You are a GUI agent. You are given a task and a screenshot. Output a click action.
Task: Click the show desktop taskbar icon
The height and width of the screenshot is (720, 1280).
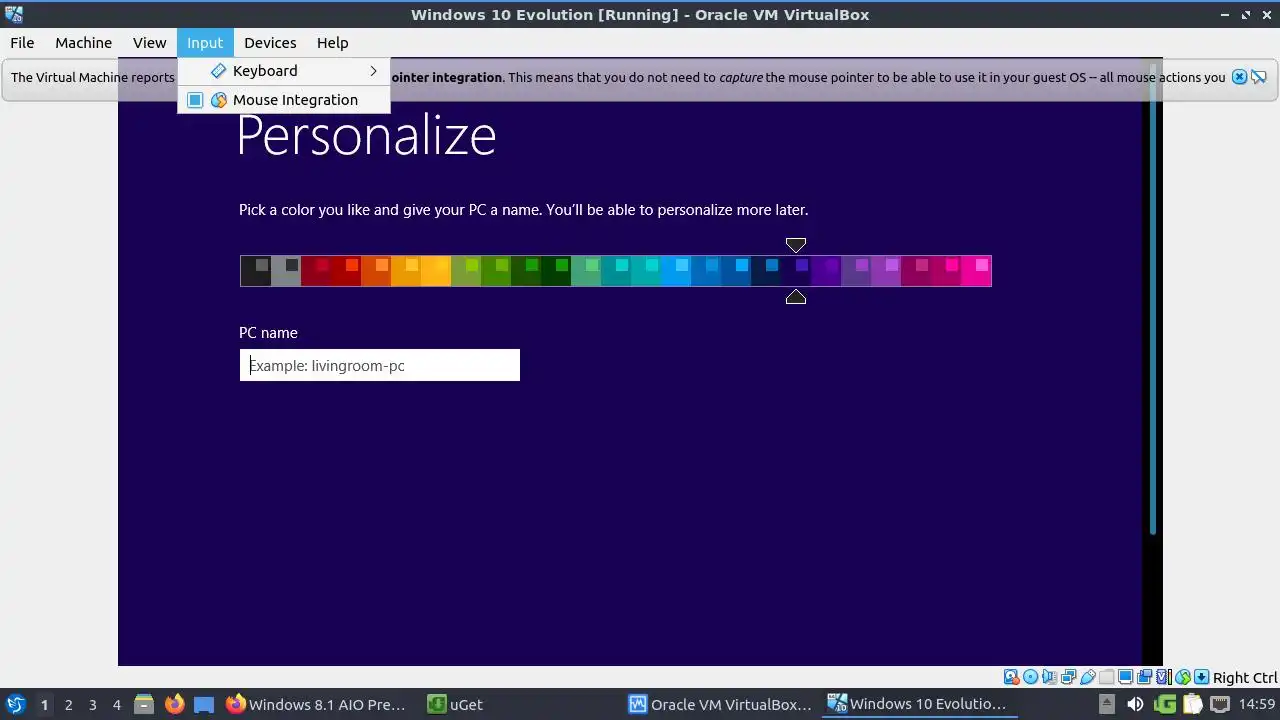click(x=204, y=704)
